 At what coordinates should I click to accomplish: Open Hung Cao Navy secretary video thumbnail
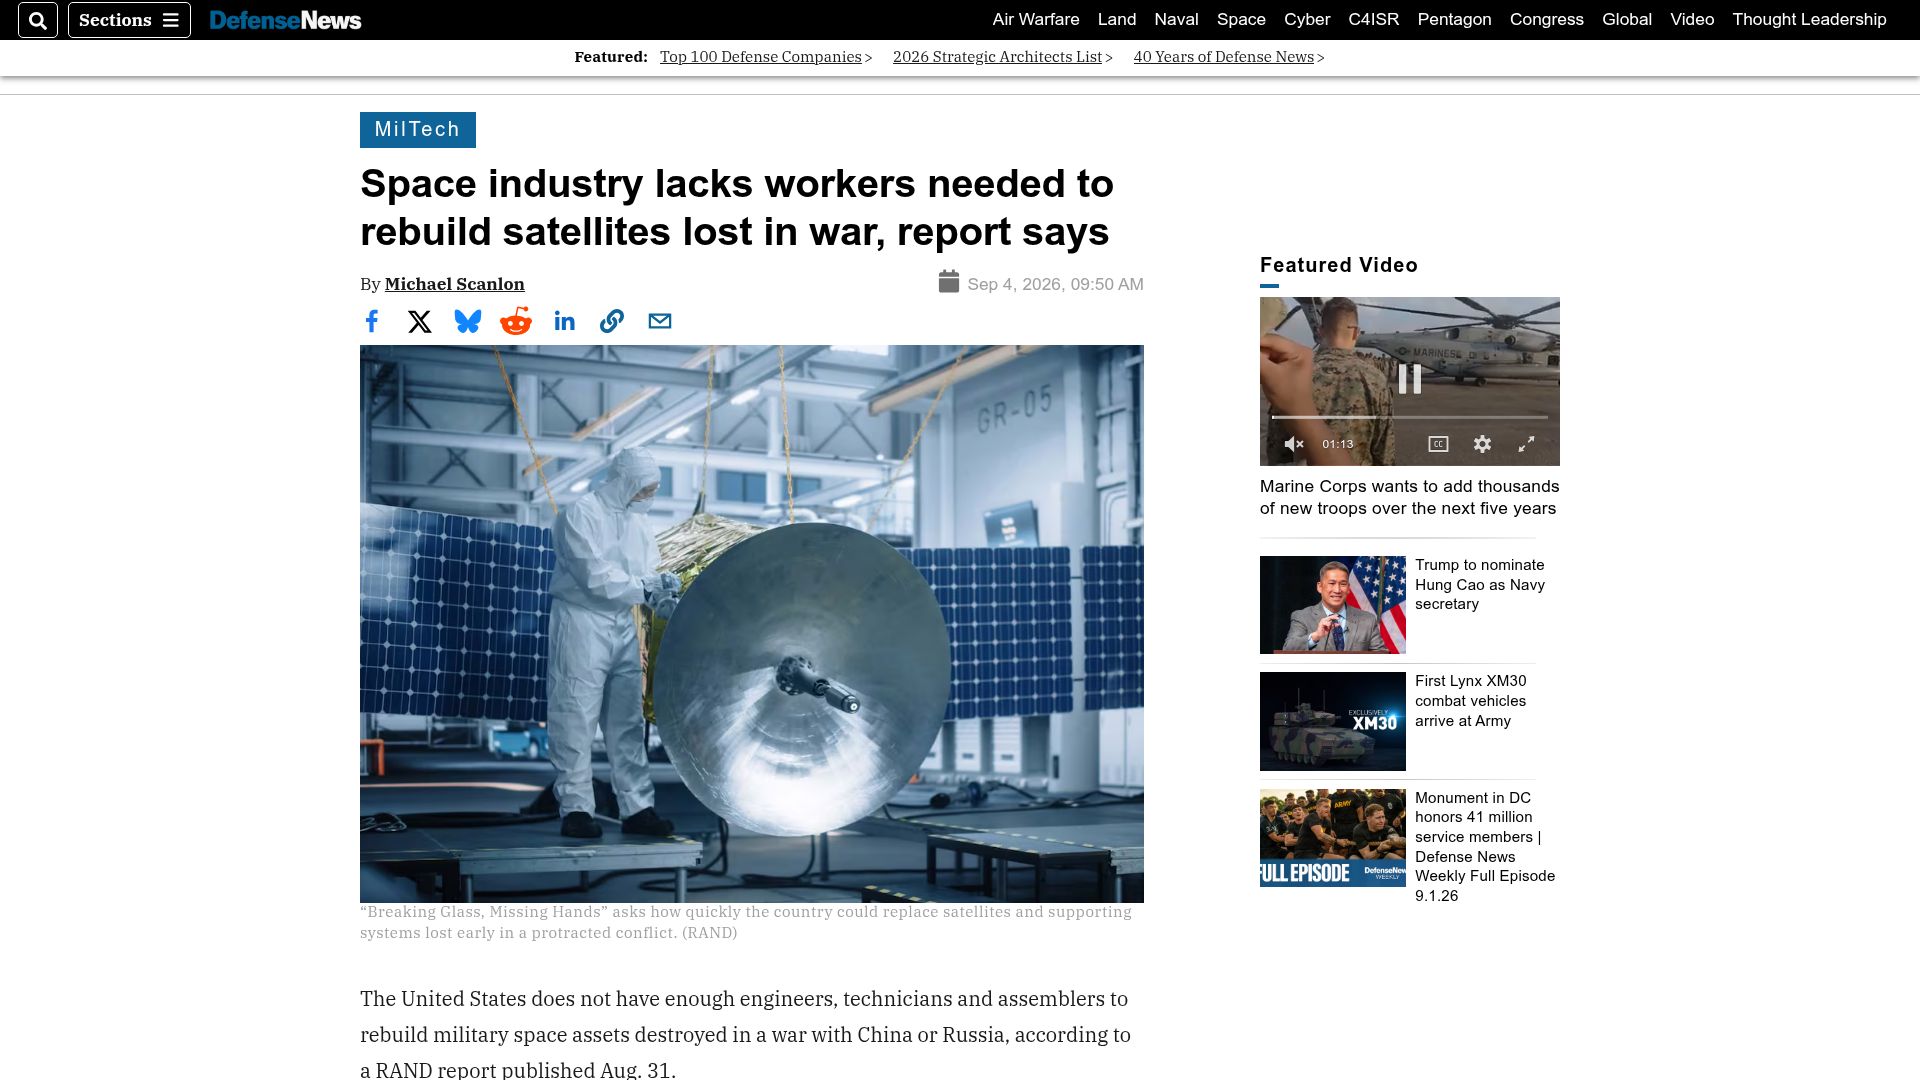pyautogui.click(x=1332, y=605)
